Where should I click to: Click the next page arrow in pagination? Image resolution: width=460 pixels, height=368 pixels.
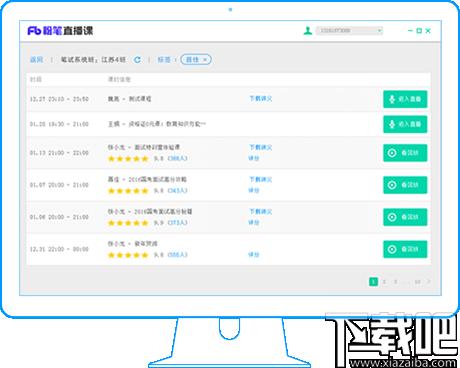[429, 282]
